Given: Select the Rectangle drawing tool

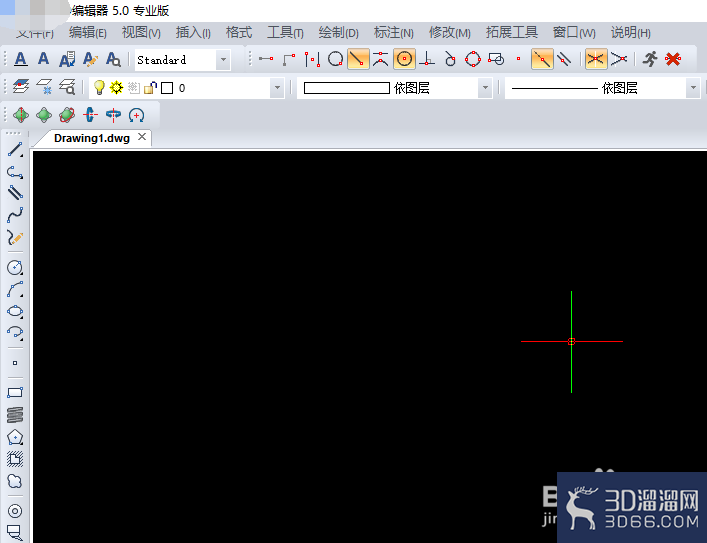Looking at the screenshot, I should 15,393.
